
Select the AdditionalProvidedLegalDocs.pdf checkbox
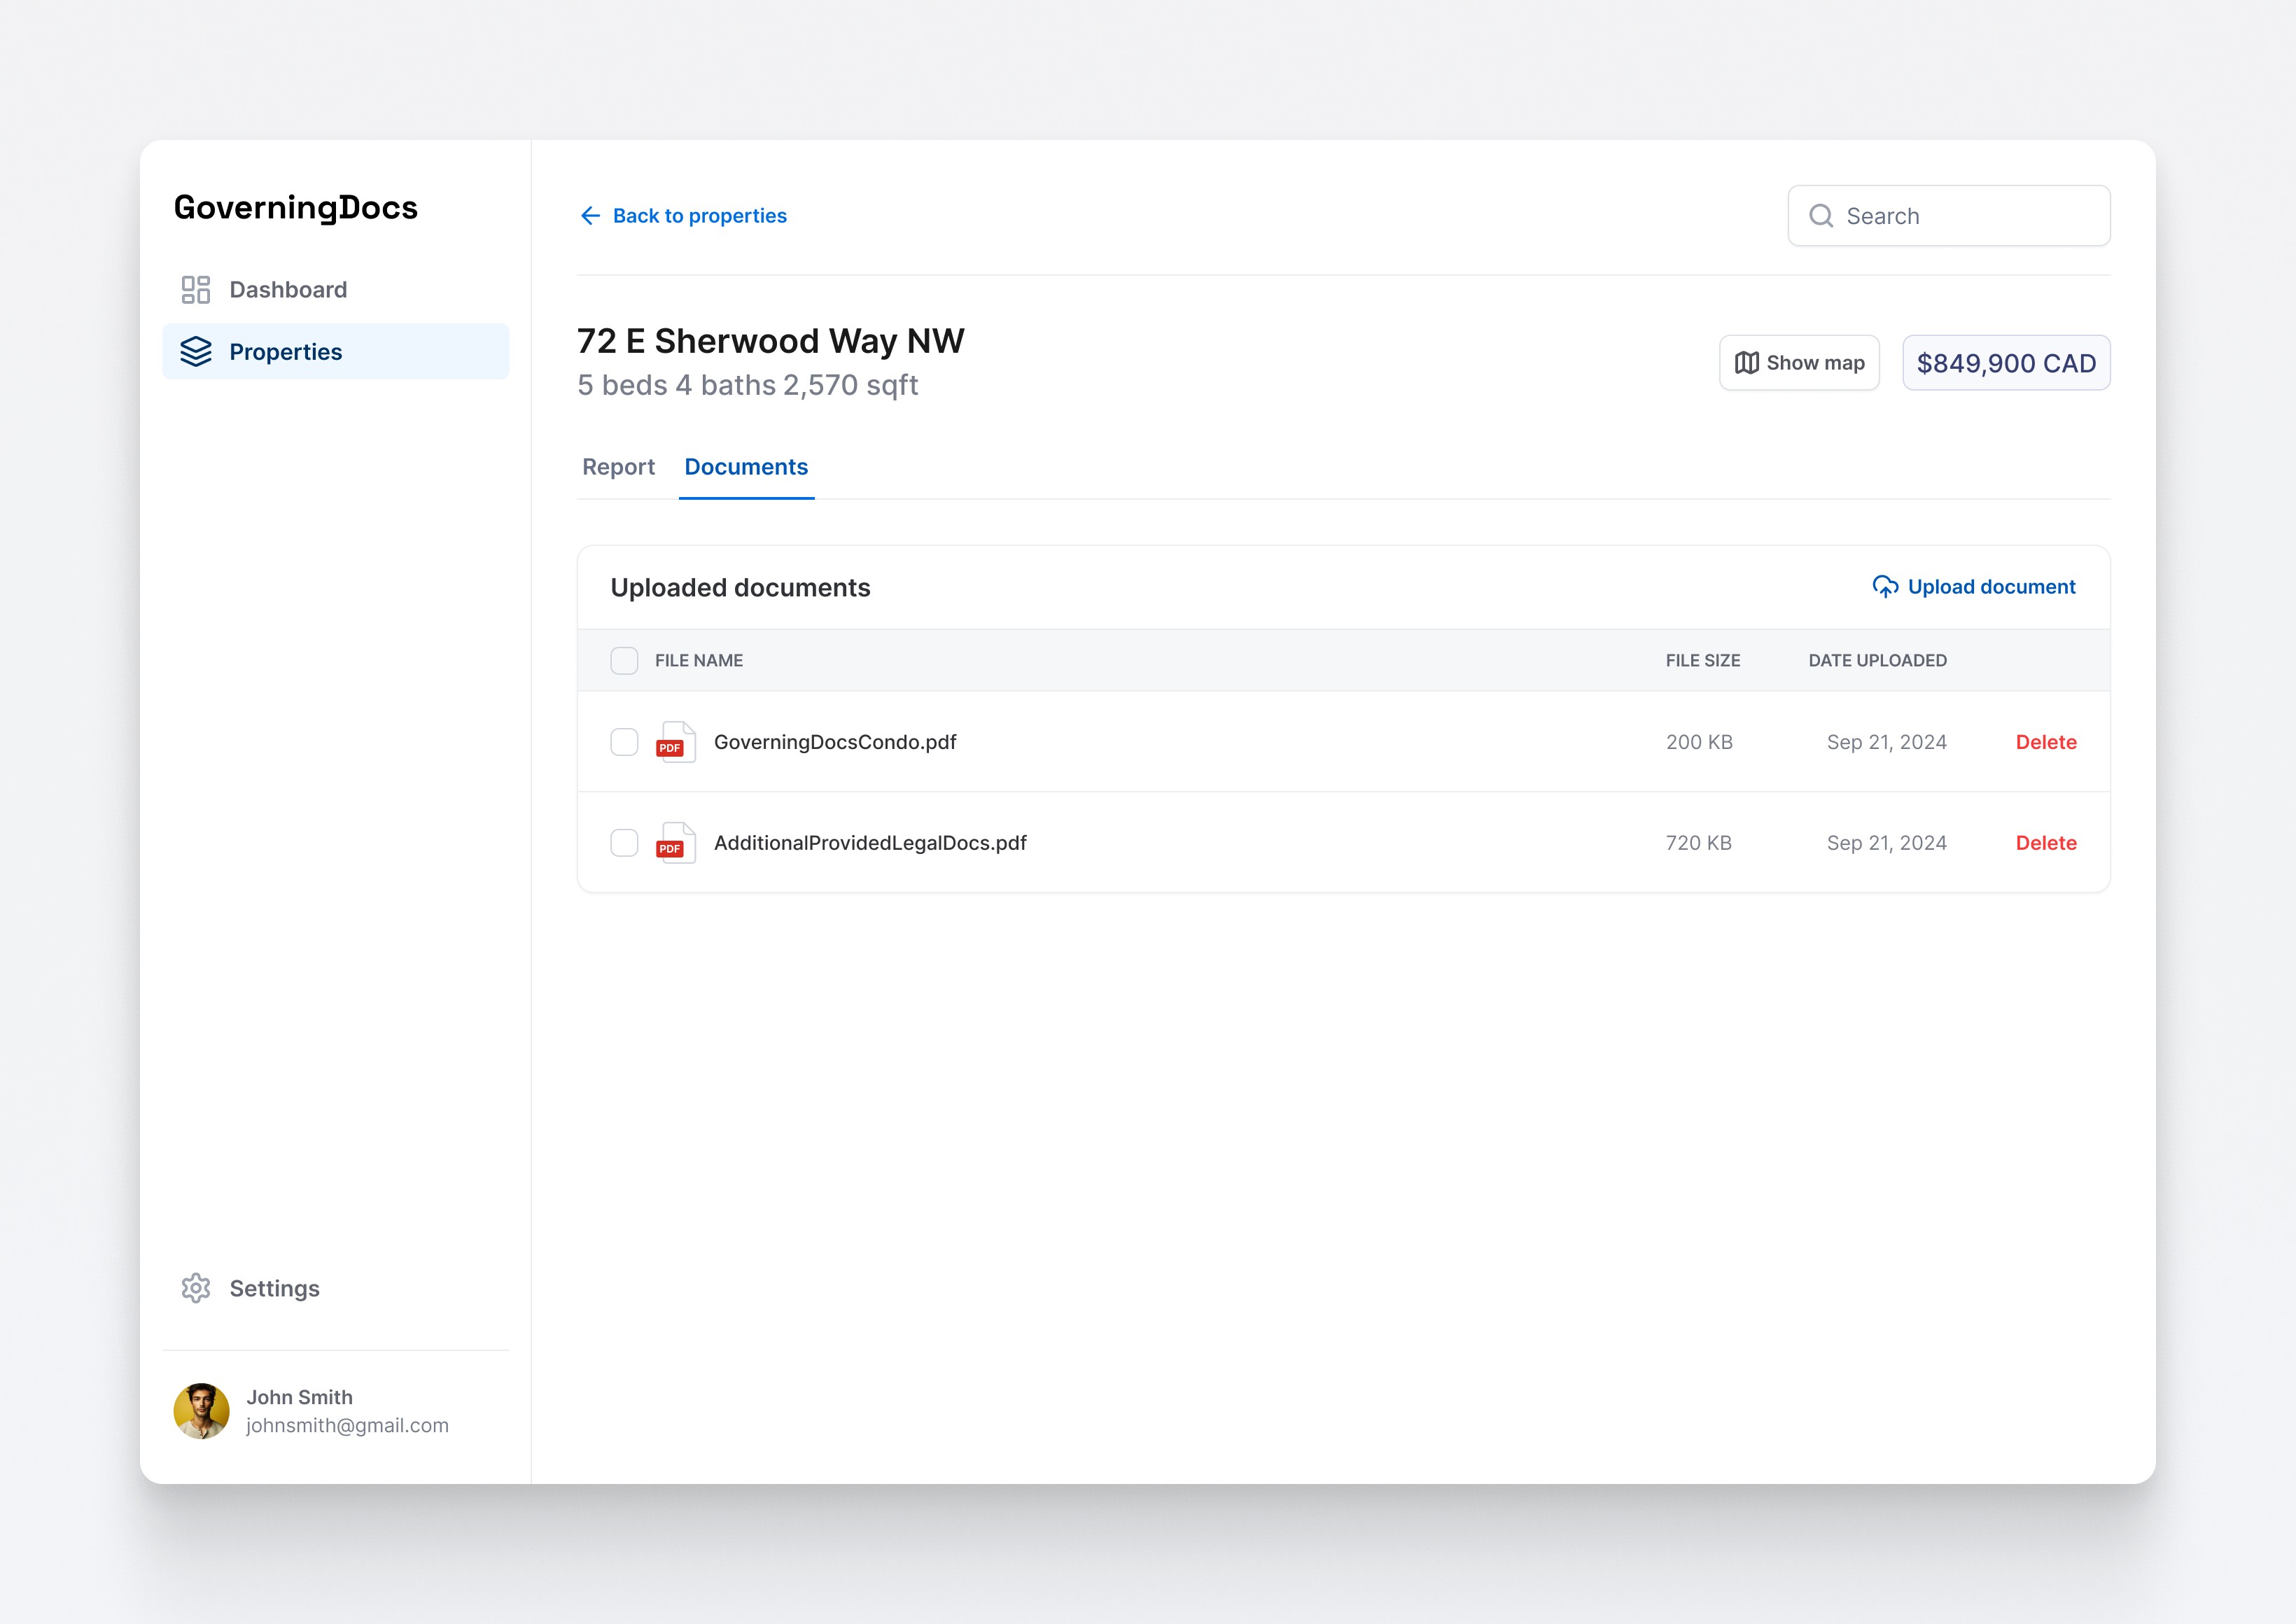coord(624,843)
